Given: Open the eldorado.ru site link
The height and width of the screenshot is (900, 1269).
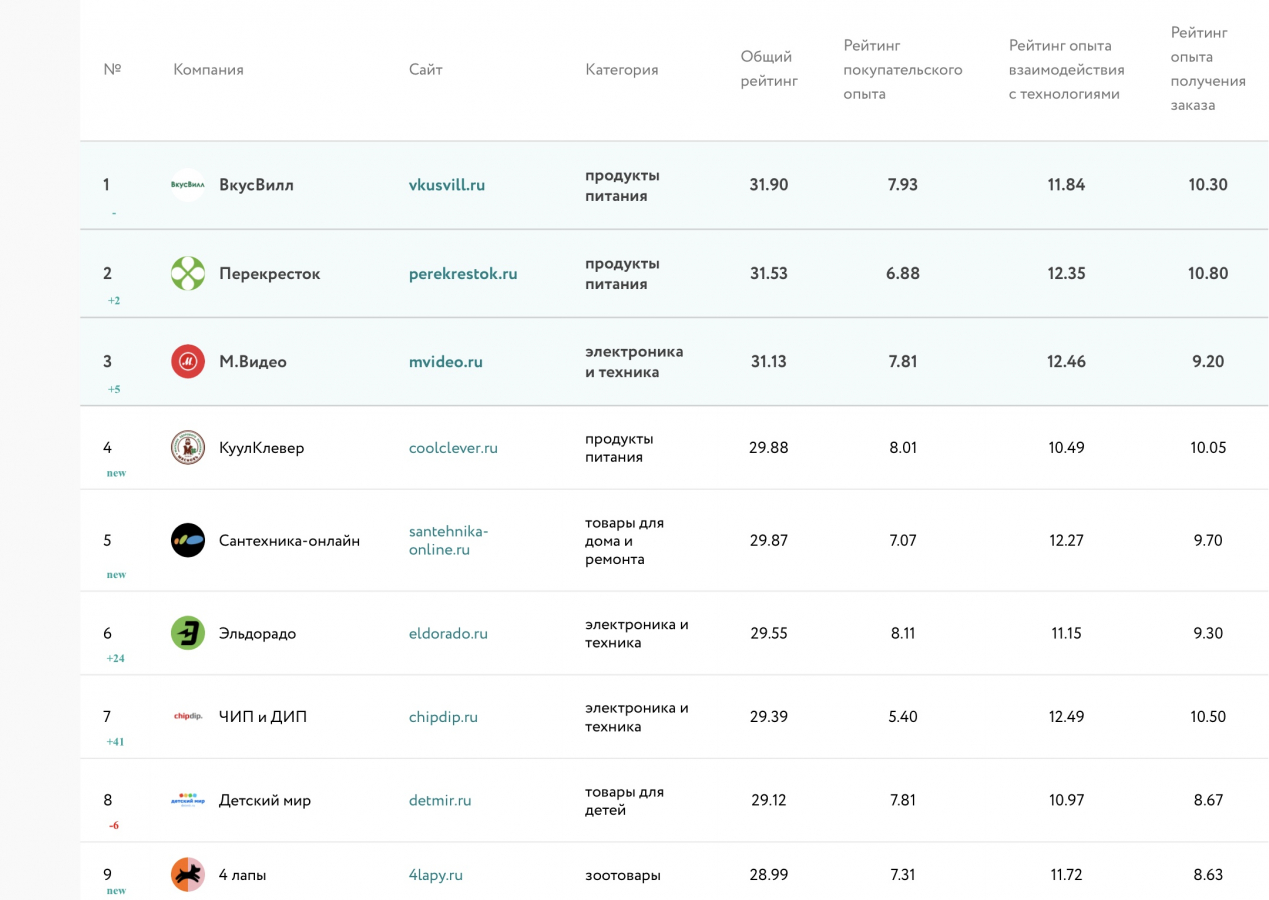Looking at the screenshot, I should (448, 633).
